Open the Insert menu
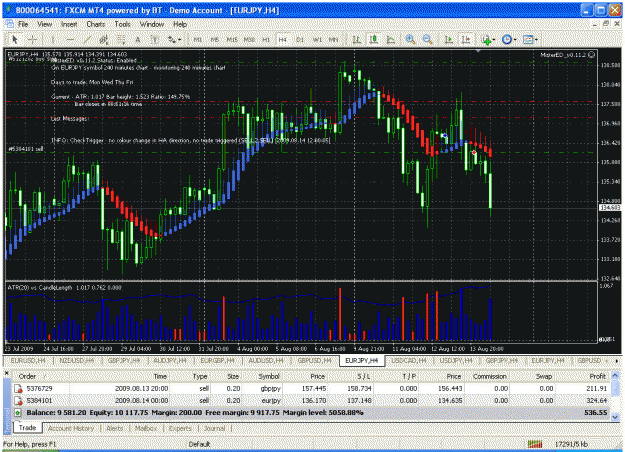 click(69, 24)
